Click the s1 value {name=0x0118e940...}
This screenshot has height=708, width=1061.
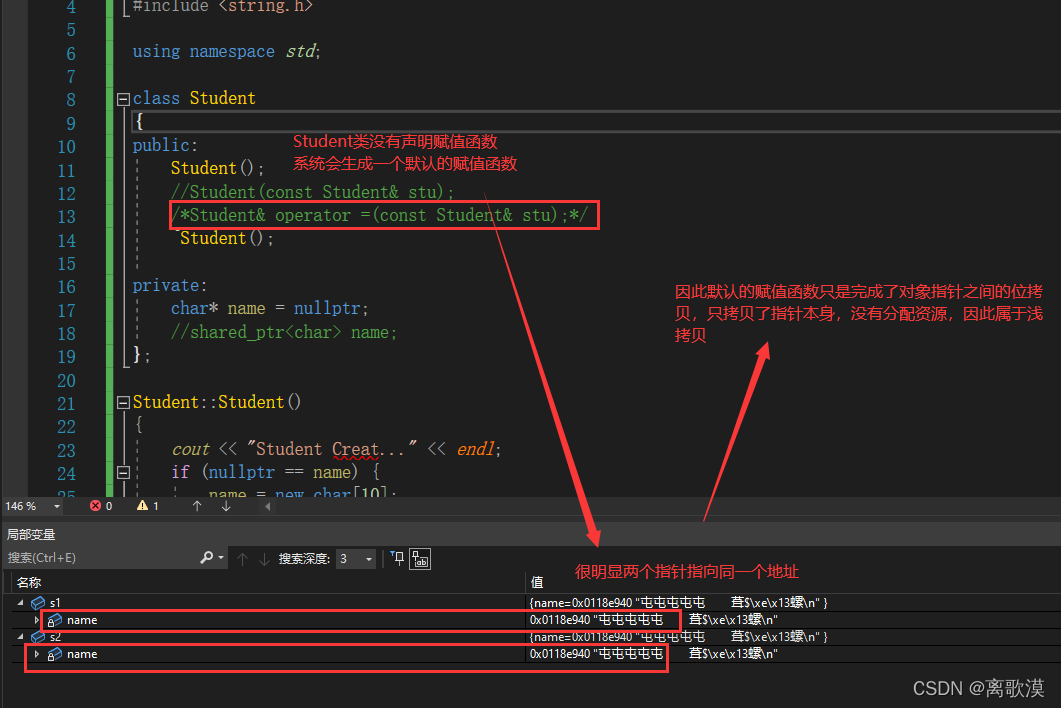[678, 602]
